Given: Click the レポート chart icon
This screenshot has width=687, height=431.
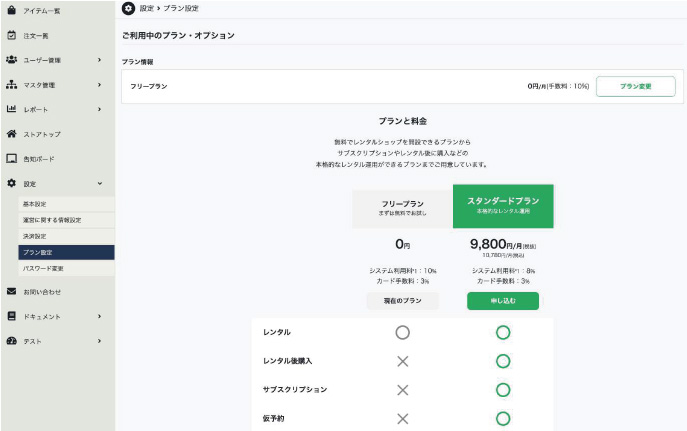Looking at the screenshot, I should pos(11,109).
